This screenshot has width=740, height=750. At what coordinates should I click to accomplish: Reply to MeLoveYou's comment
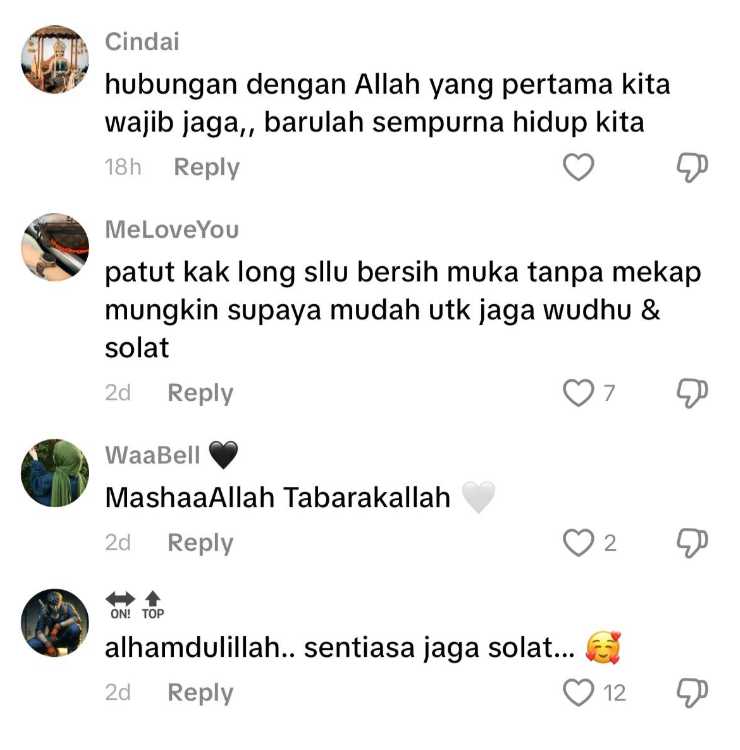200,393
